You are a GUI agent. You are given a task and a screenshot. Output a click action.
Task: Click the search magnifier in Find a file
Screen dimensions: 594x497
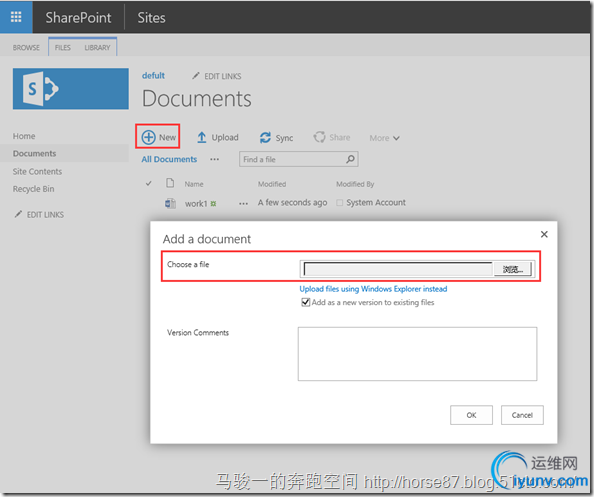[350, 159]
